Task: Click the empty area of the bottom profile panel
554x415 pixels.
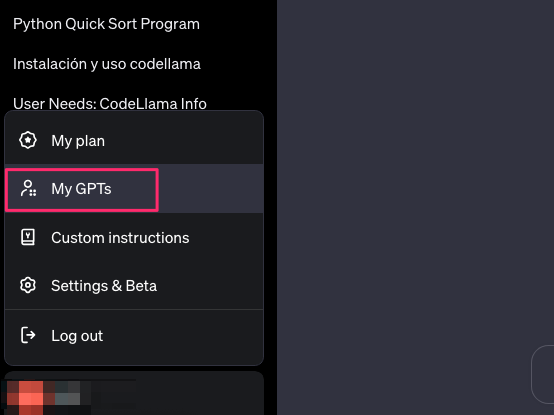Action: [198, 394]
